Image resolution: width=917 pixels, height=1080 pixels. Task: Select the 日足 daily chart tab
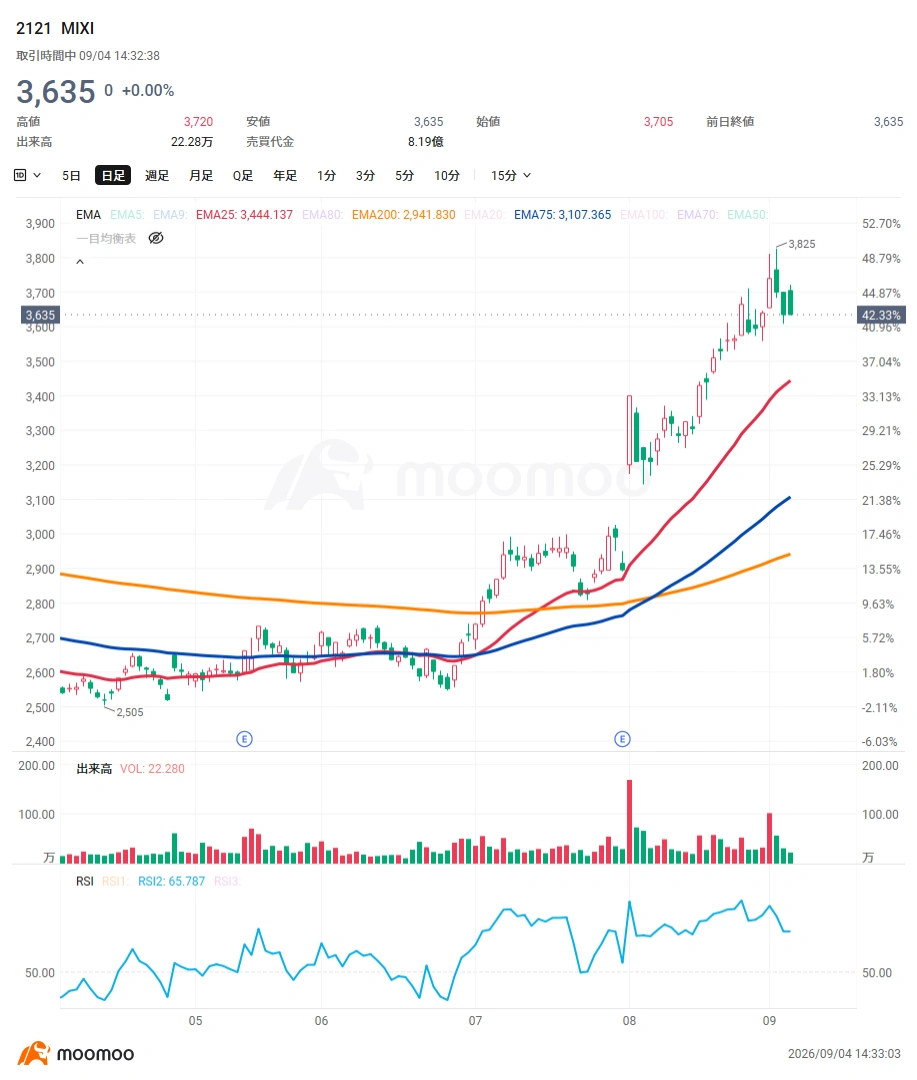click(x=113, y=176)
